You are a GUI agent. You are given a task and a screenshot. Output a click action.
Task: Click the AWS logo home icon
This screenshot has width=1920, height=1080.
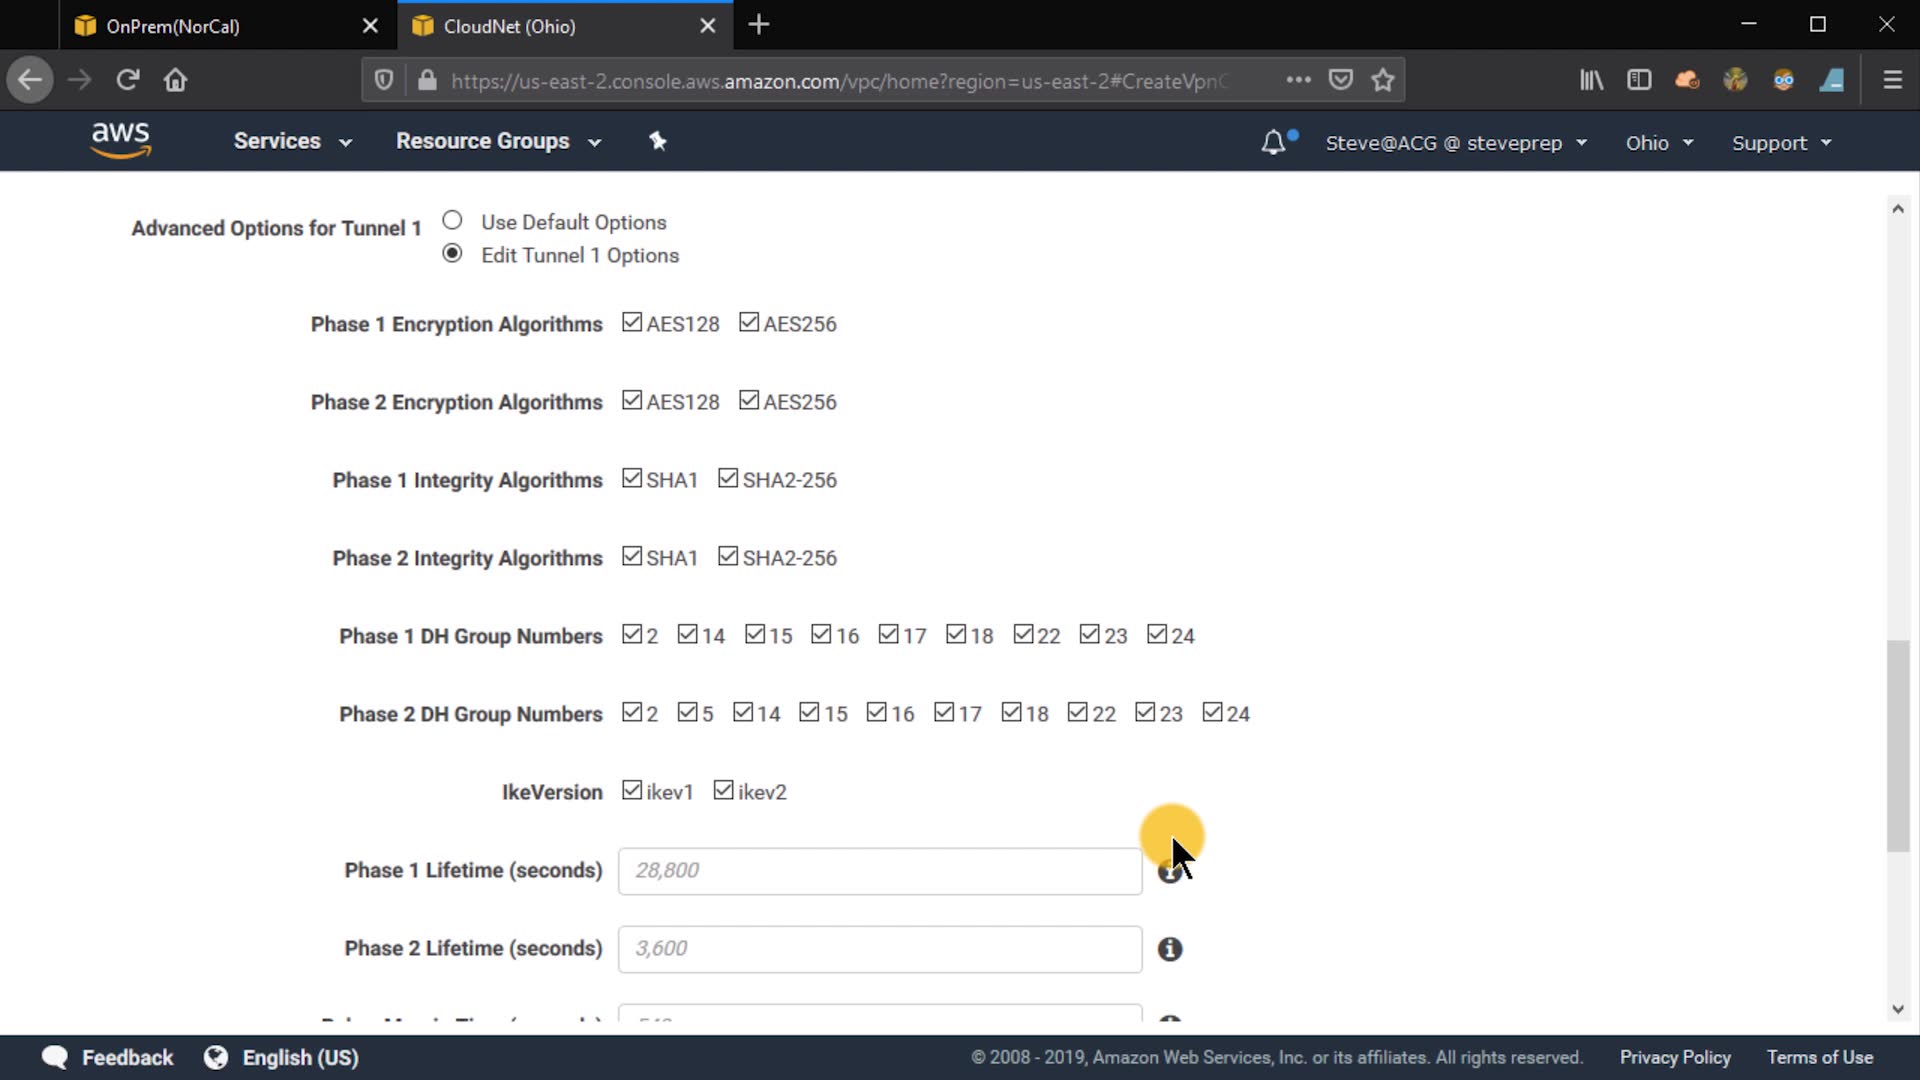121,141
